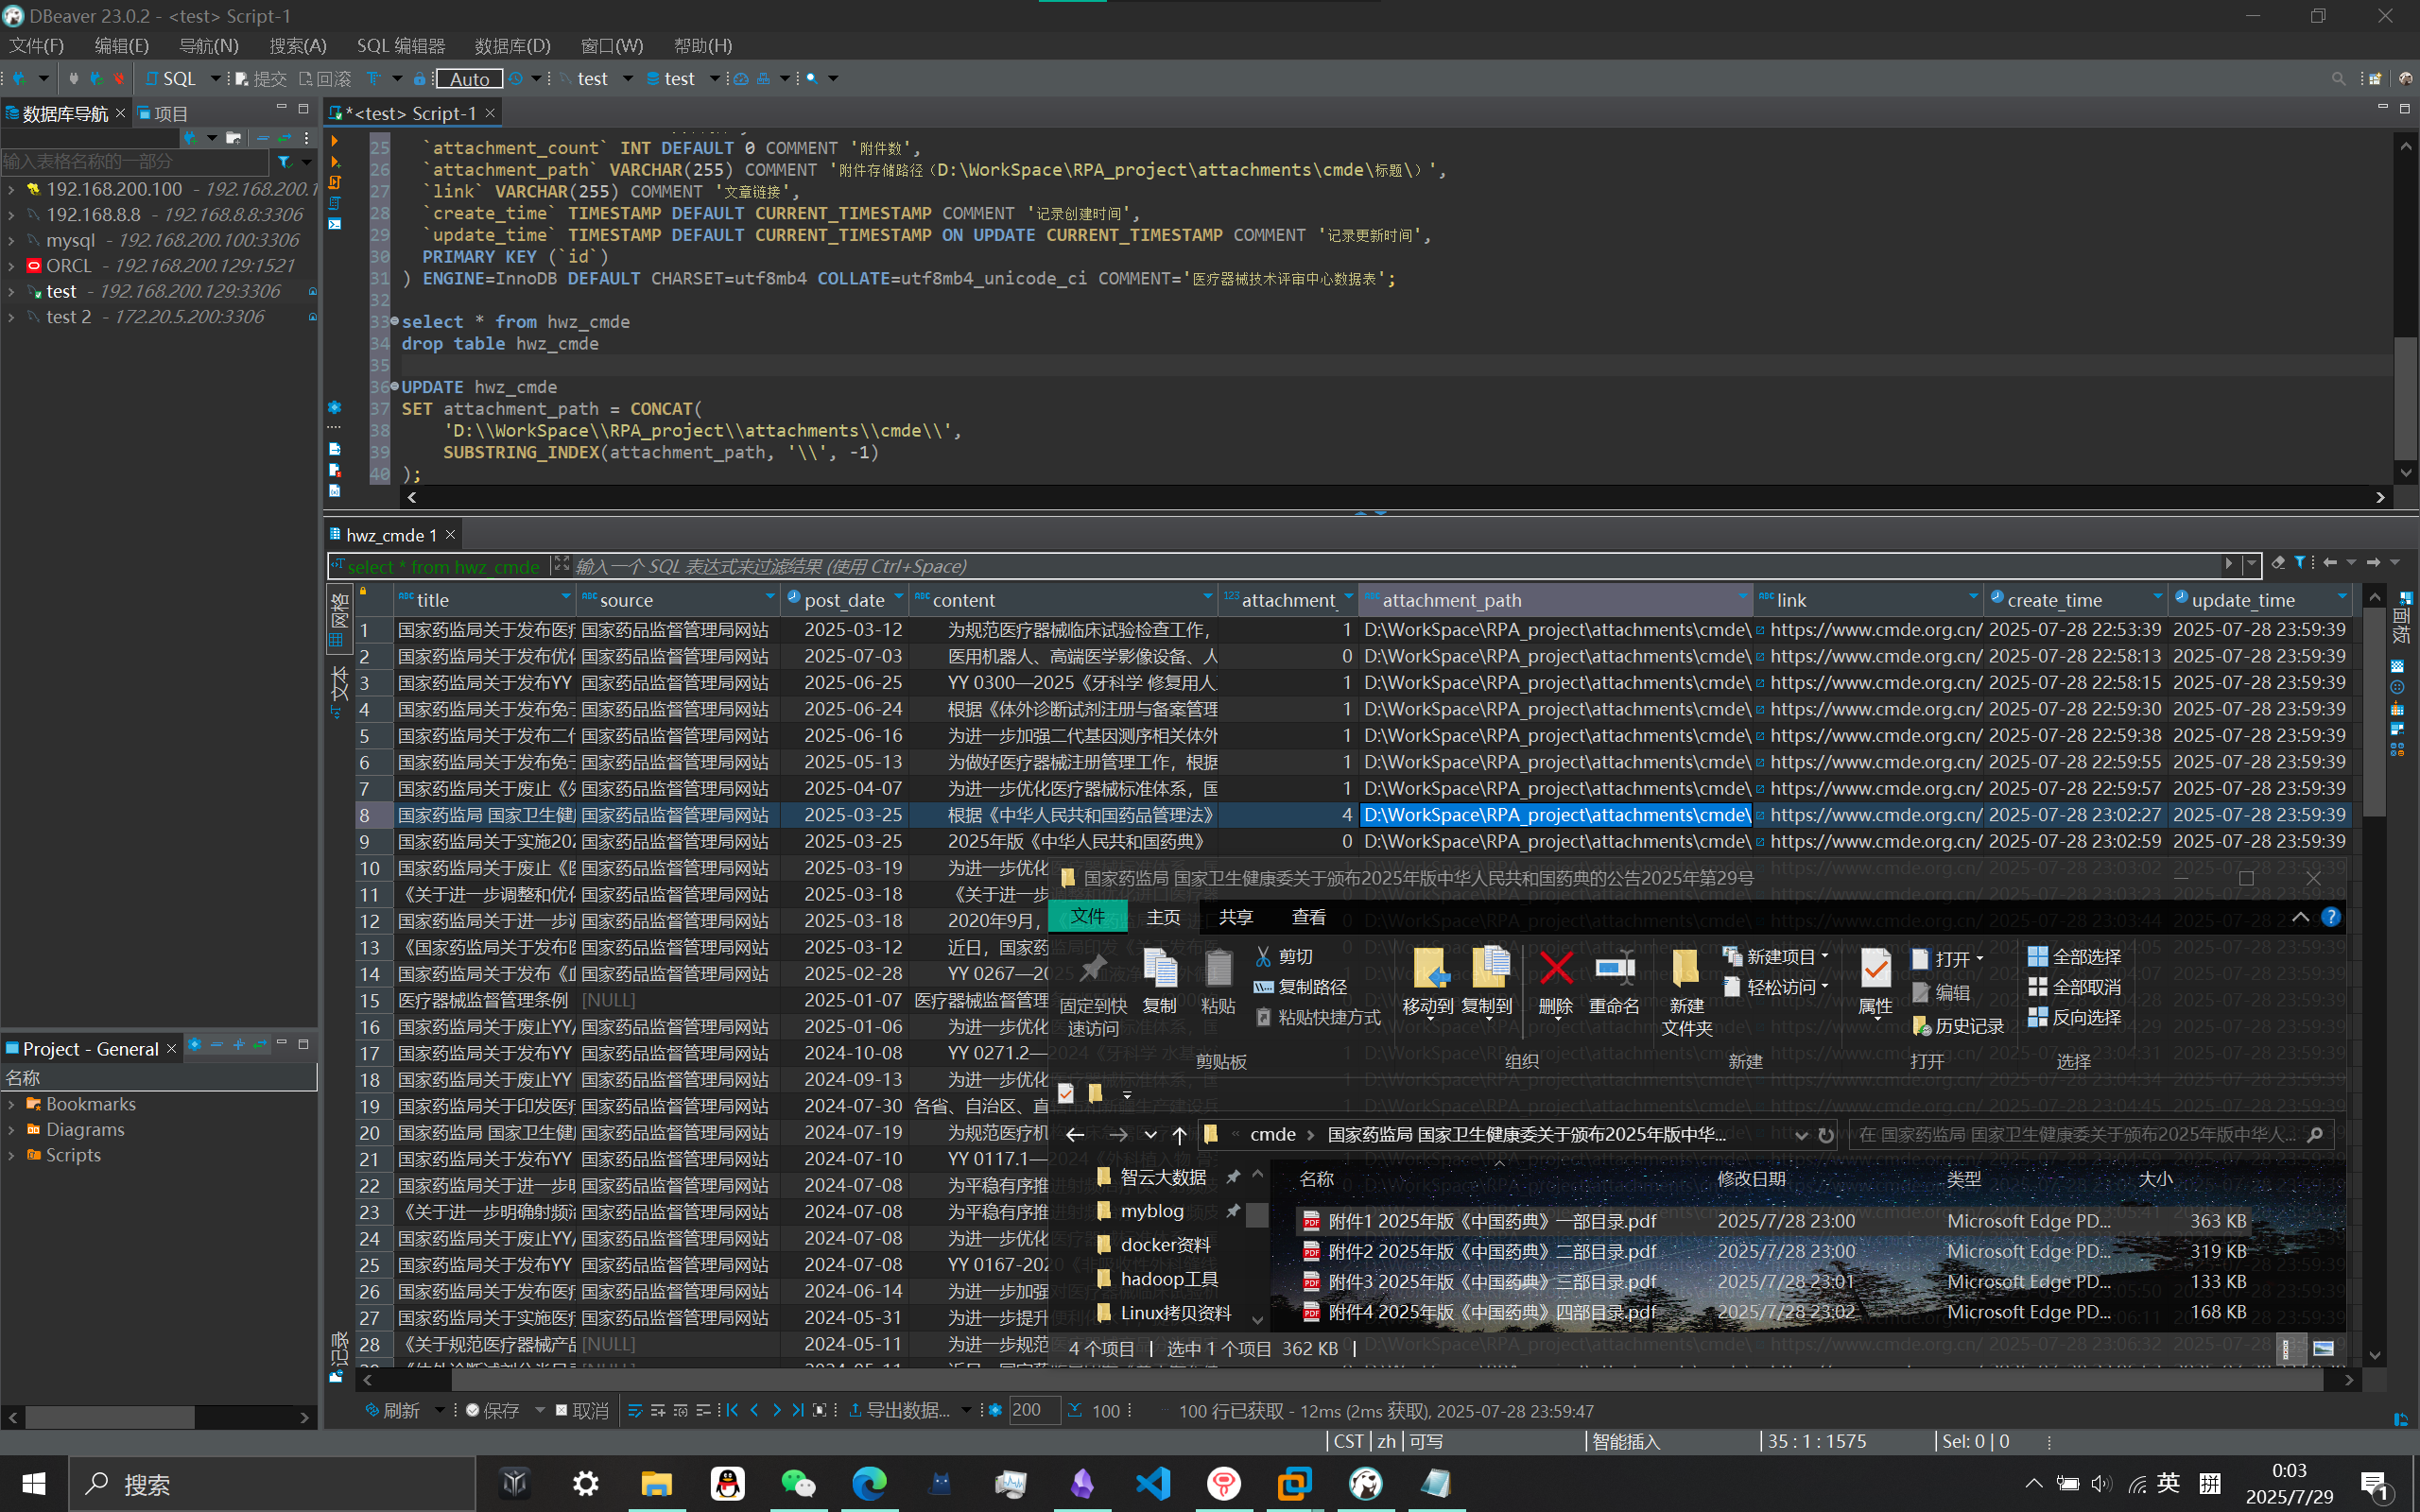Click the SQL filter expression input
This screenshot has height=1512, width=2420.
pyautogui.click(x=1398, y=566)
